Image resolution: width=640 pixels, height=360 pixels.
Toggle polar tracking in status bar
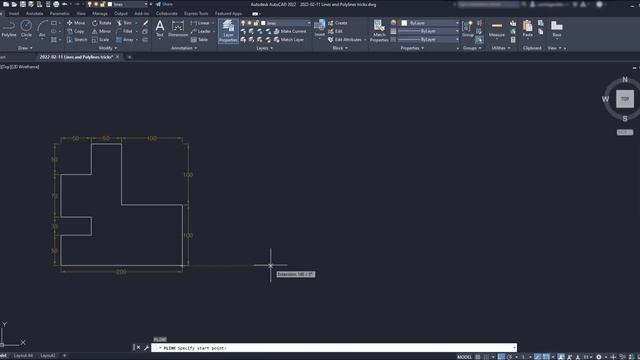[509, 357]
